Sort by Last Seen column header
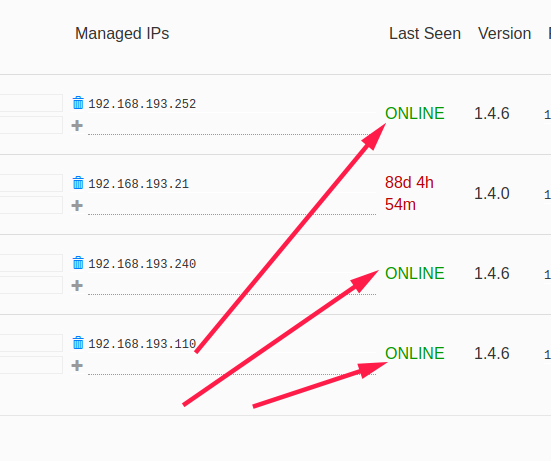Screen dimensions: 551x461 coord(425,34)
